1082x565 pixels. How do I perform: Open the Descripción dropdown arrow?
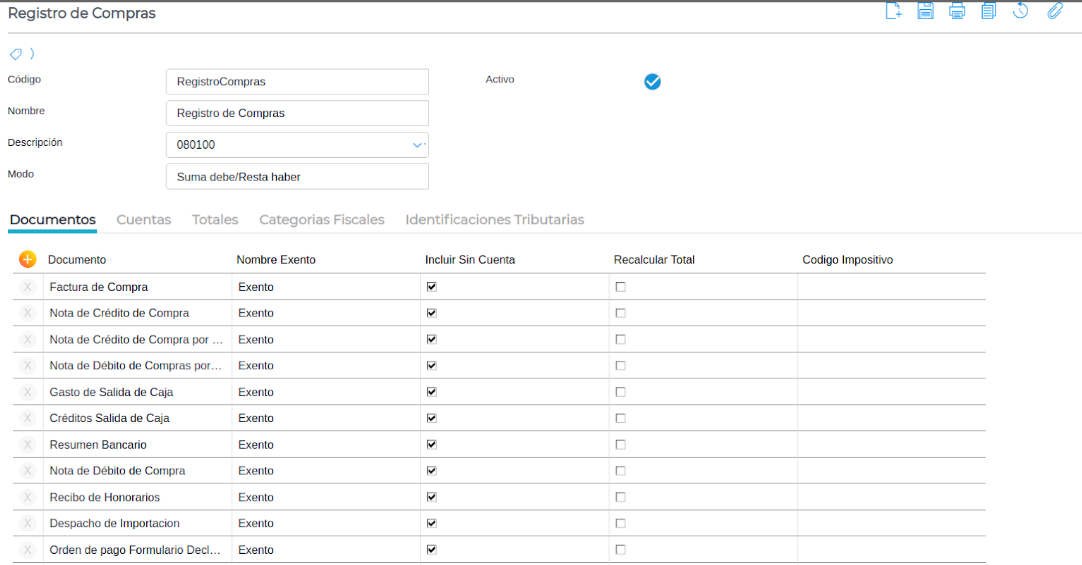[x=418, y=145]
